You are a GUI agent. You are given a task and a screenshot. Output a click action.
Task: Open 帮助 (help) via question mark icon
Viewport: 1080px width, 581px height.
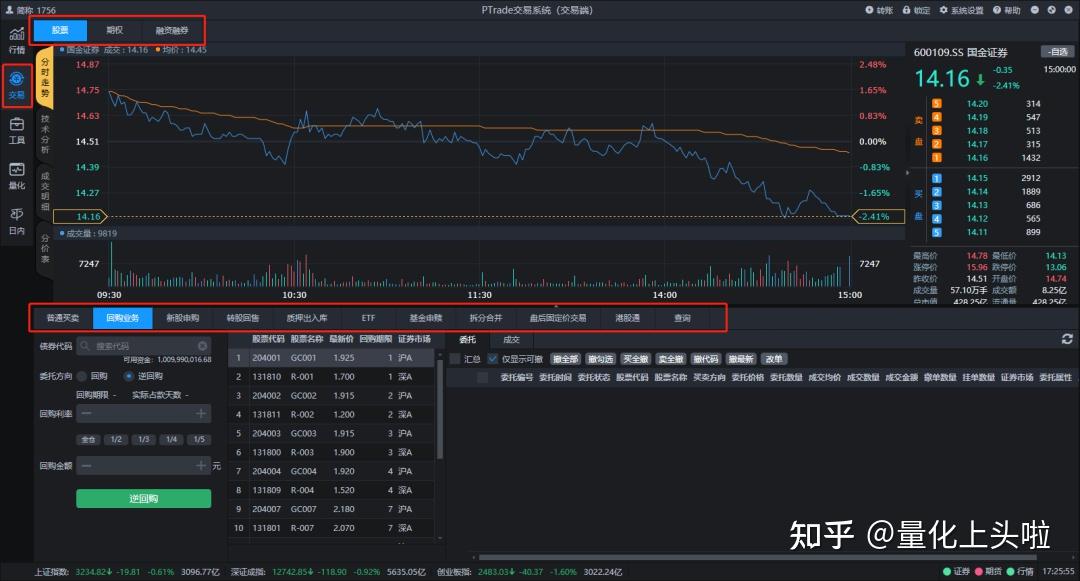pos(996,9)
